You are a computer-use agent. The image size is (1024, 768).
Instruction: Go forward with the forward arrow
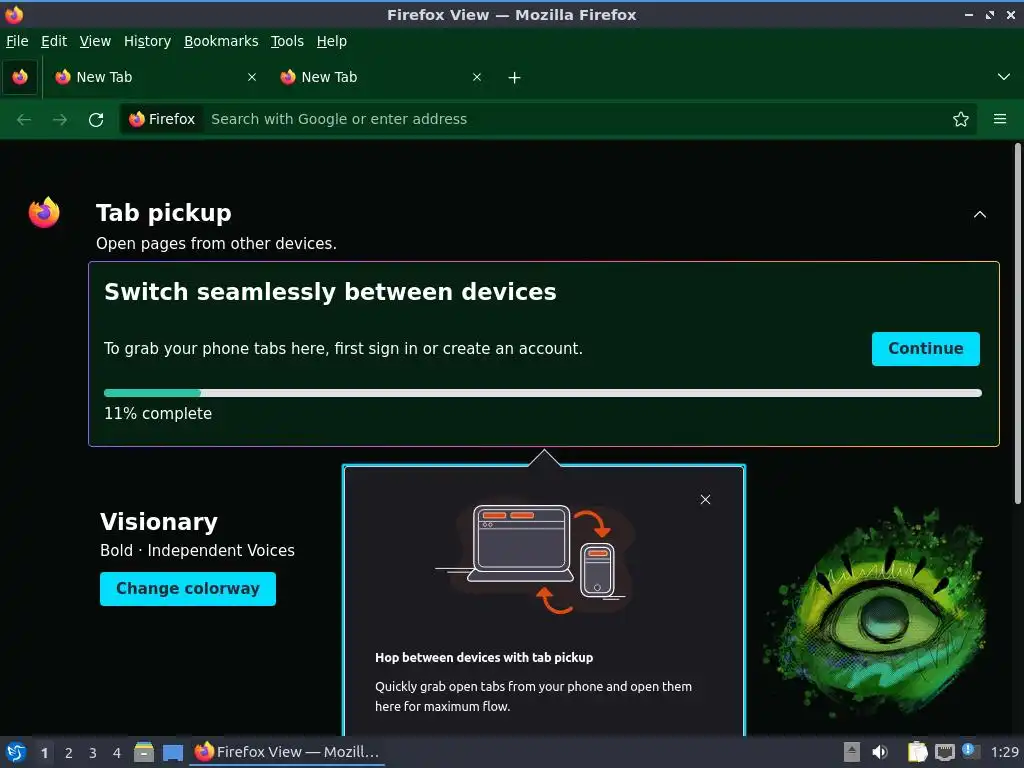coord(60,120)
